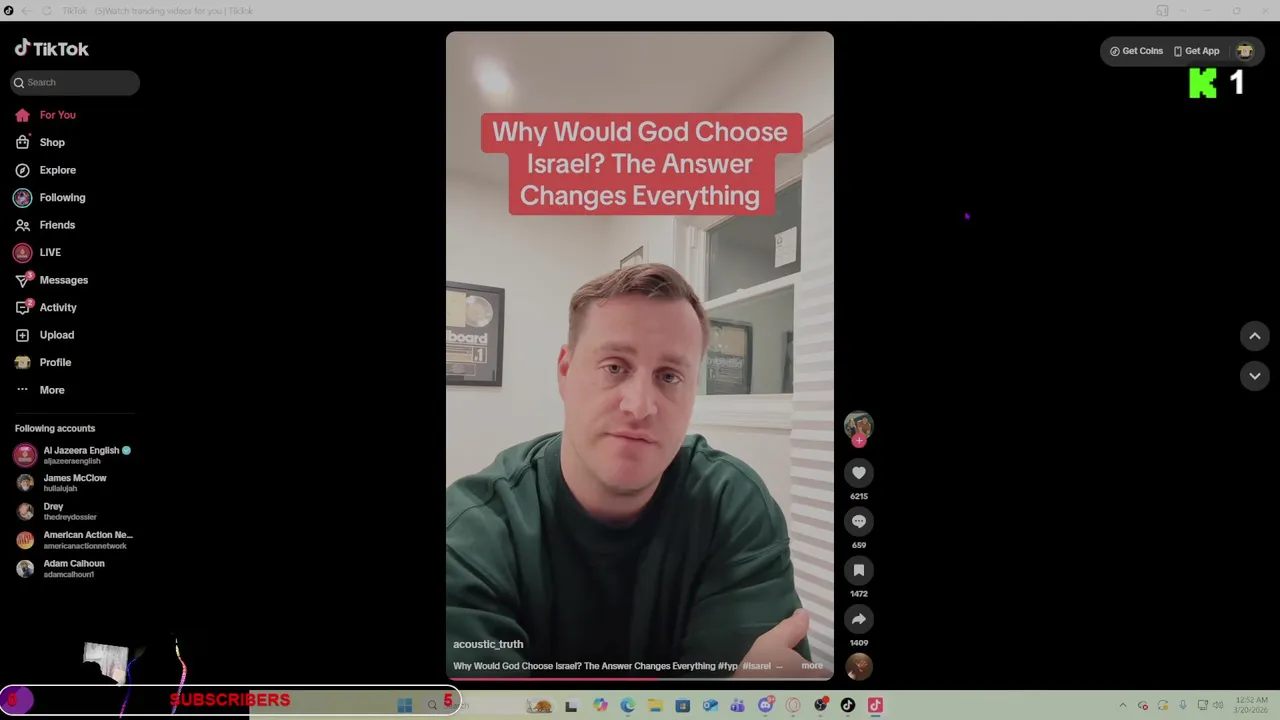1280x720 pixels.
Task: Open the Windows Start menu
Action: click(405, 705)
